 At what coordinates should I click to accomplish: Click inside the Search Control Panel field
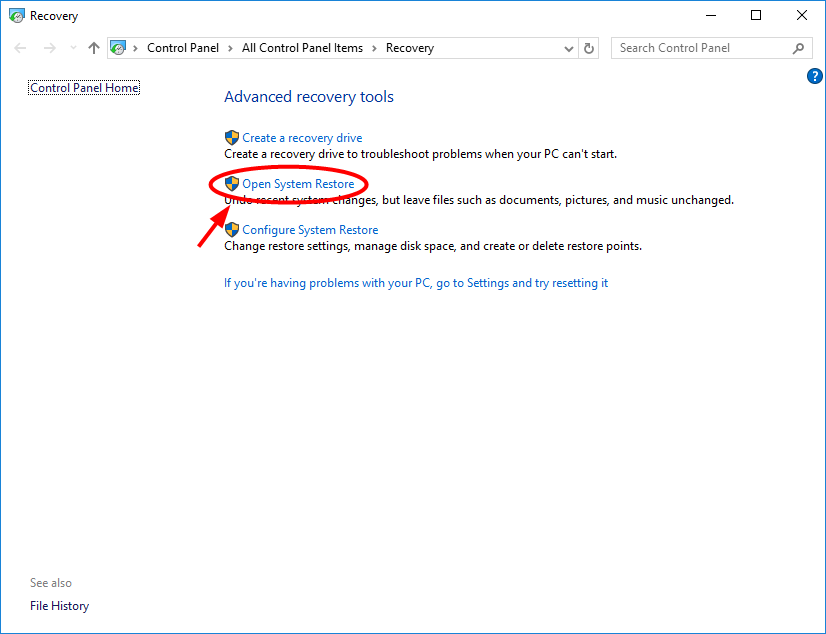pyautogui.click(x=700, y=47)
